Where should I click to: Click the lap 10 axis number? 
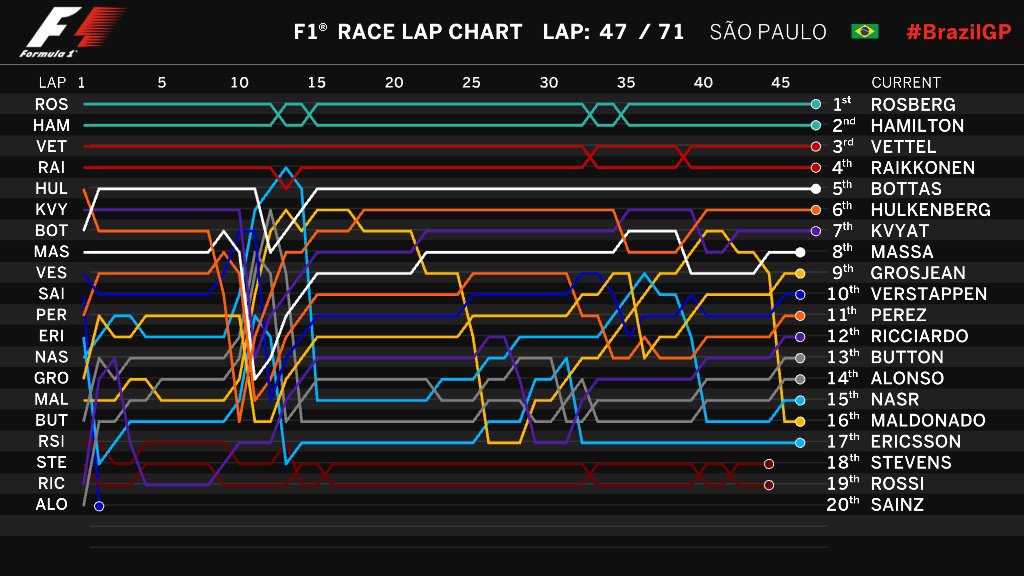click(x=239, y=83)
